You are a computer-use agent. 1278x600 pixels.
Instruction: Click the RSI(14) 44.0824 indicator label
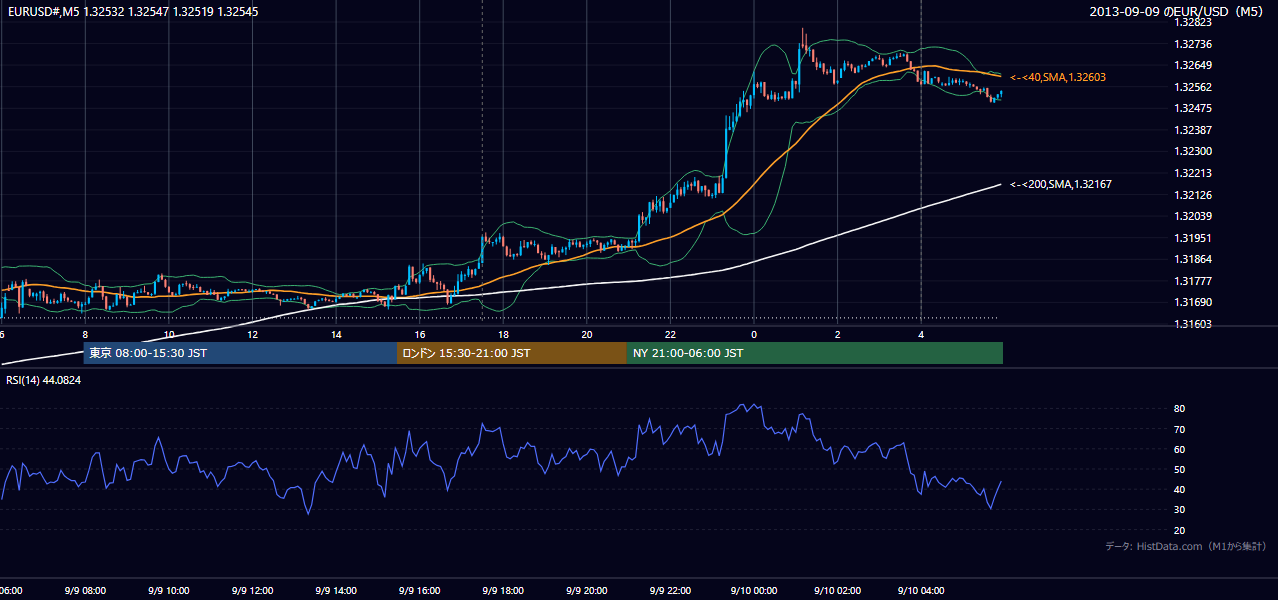tap(43, 380)
